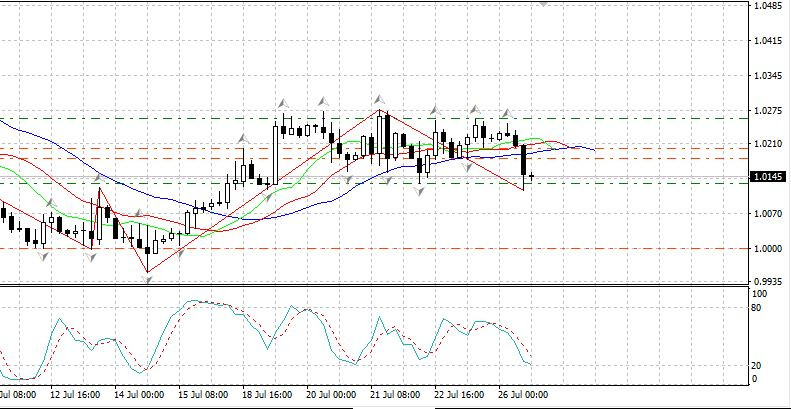
Task: Click the 18 Jul 16:00 time label
Action: 267,395
